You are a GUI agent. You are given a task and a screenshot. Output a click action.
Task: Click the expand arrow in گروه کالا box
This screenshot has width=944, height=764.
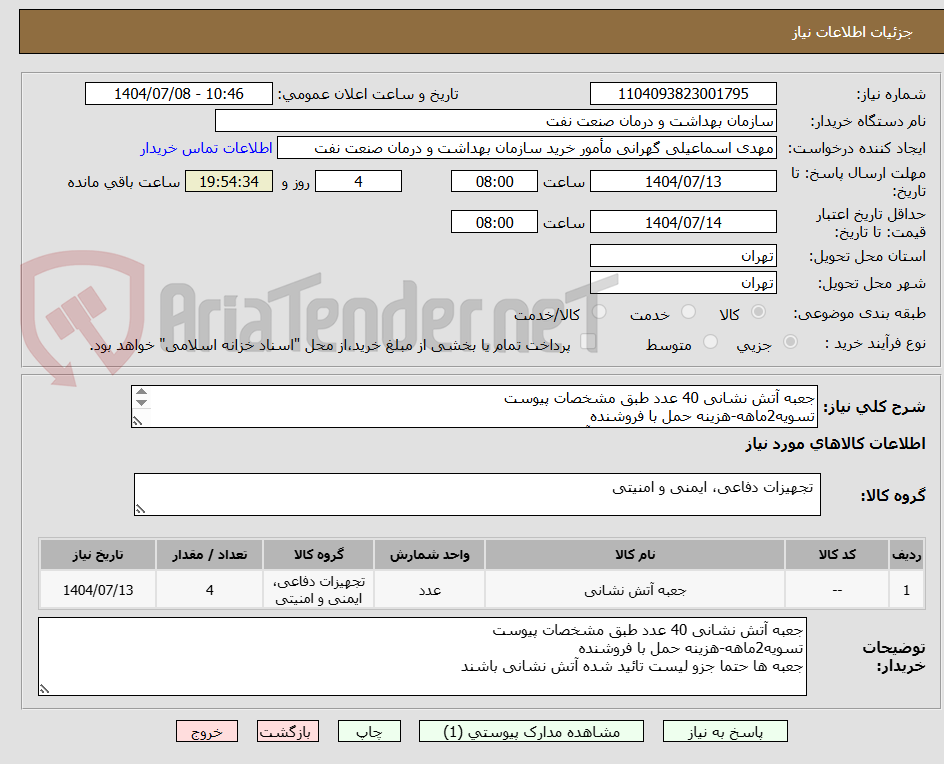tap(140, 507)
